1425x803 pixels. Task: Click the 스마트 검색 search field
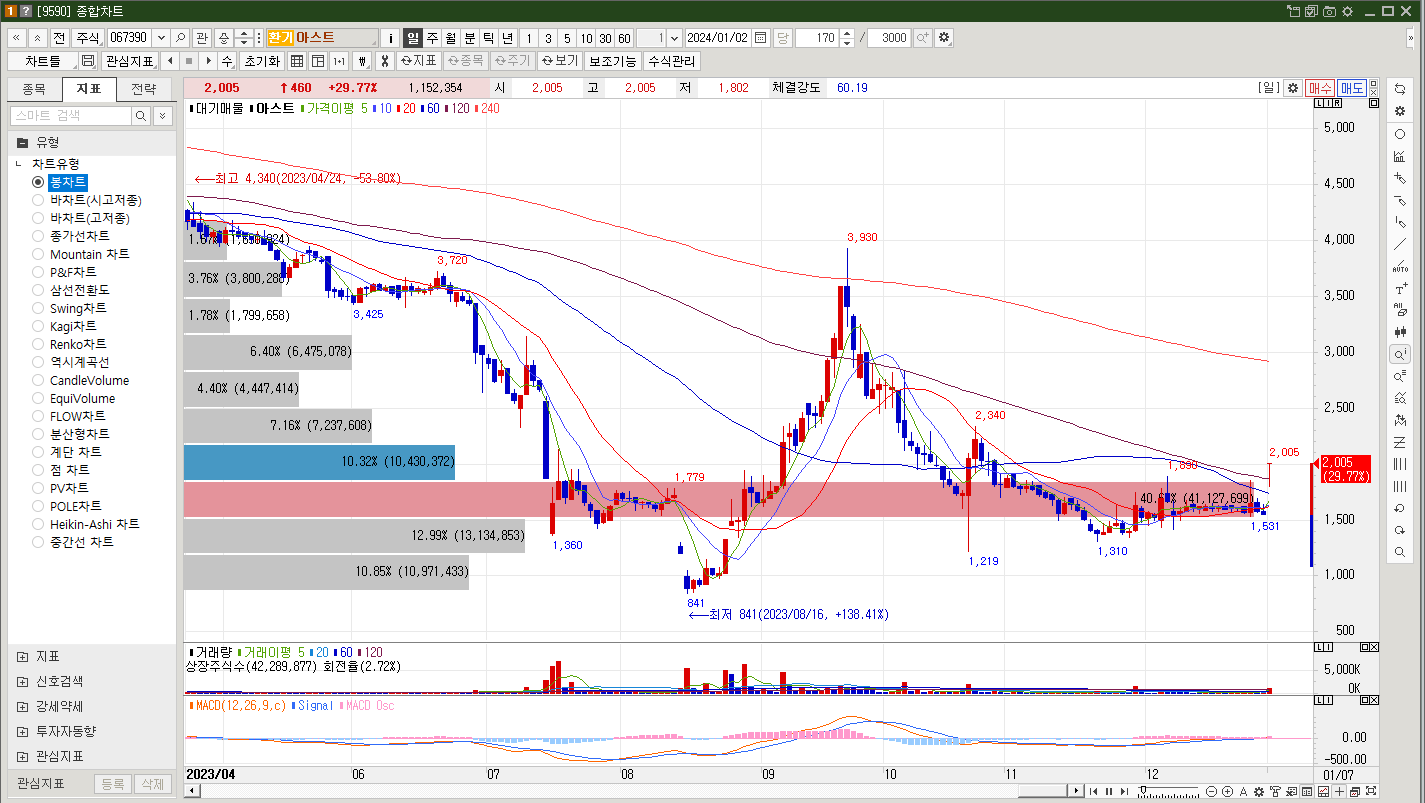click(x=70, y=116)
